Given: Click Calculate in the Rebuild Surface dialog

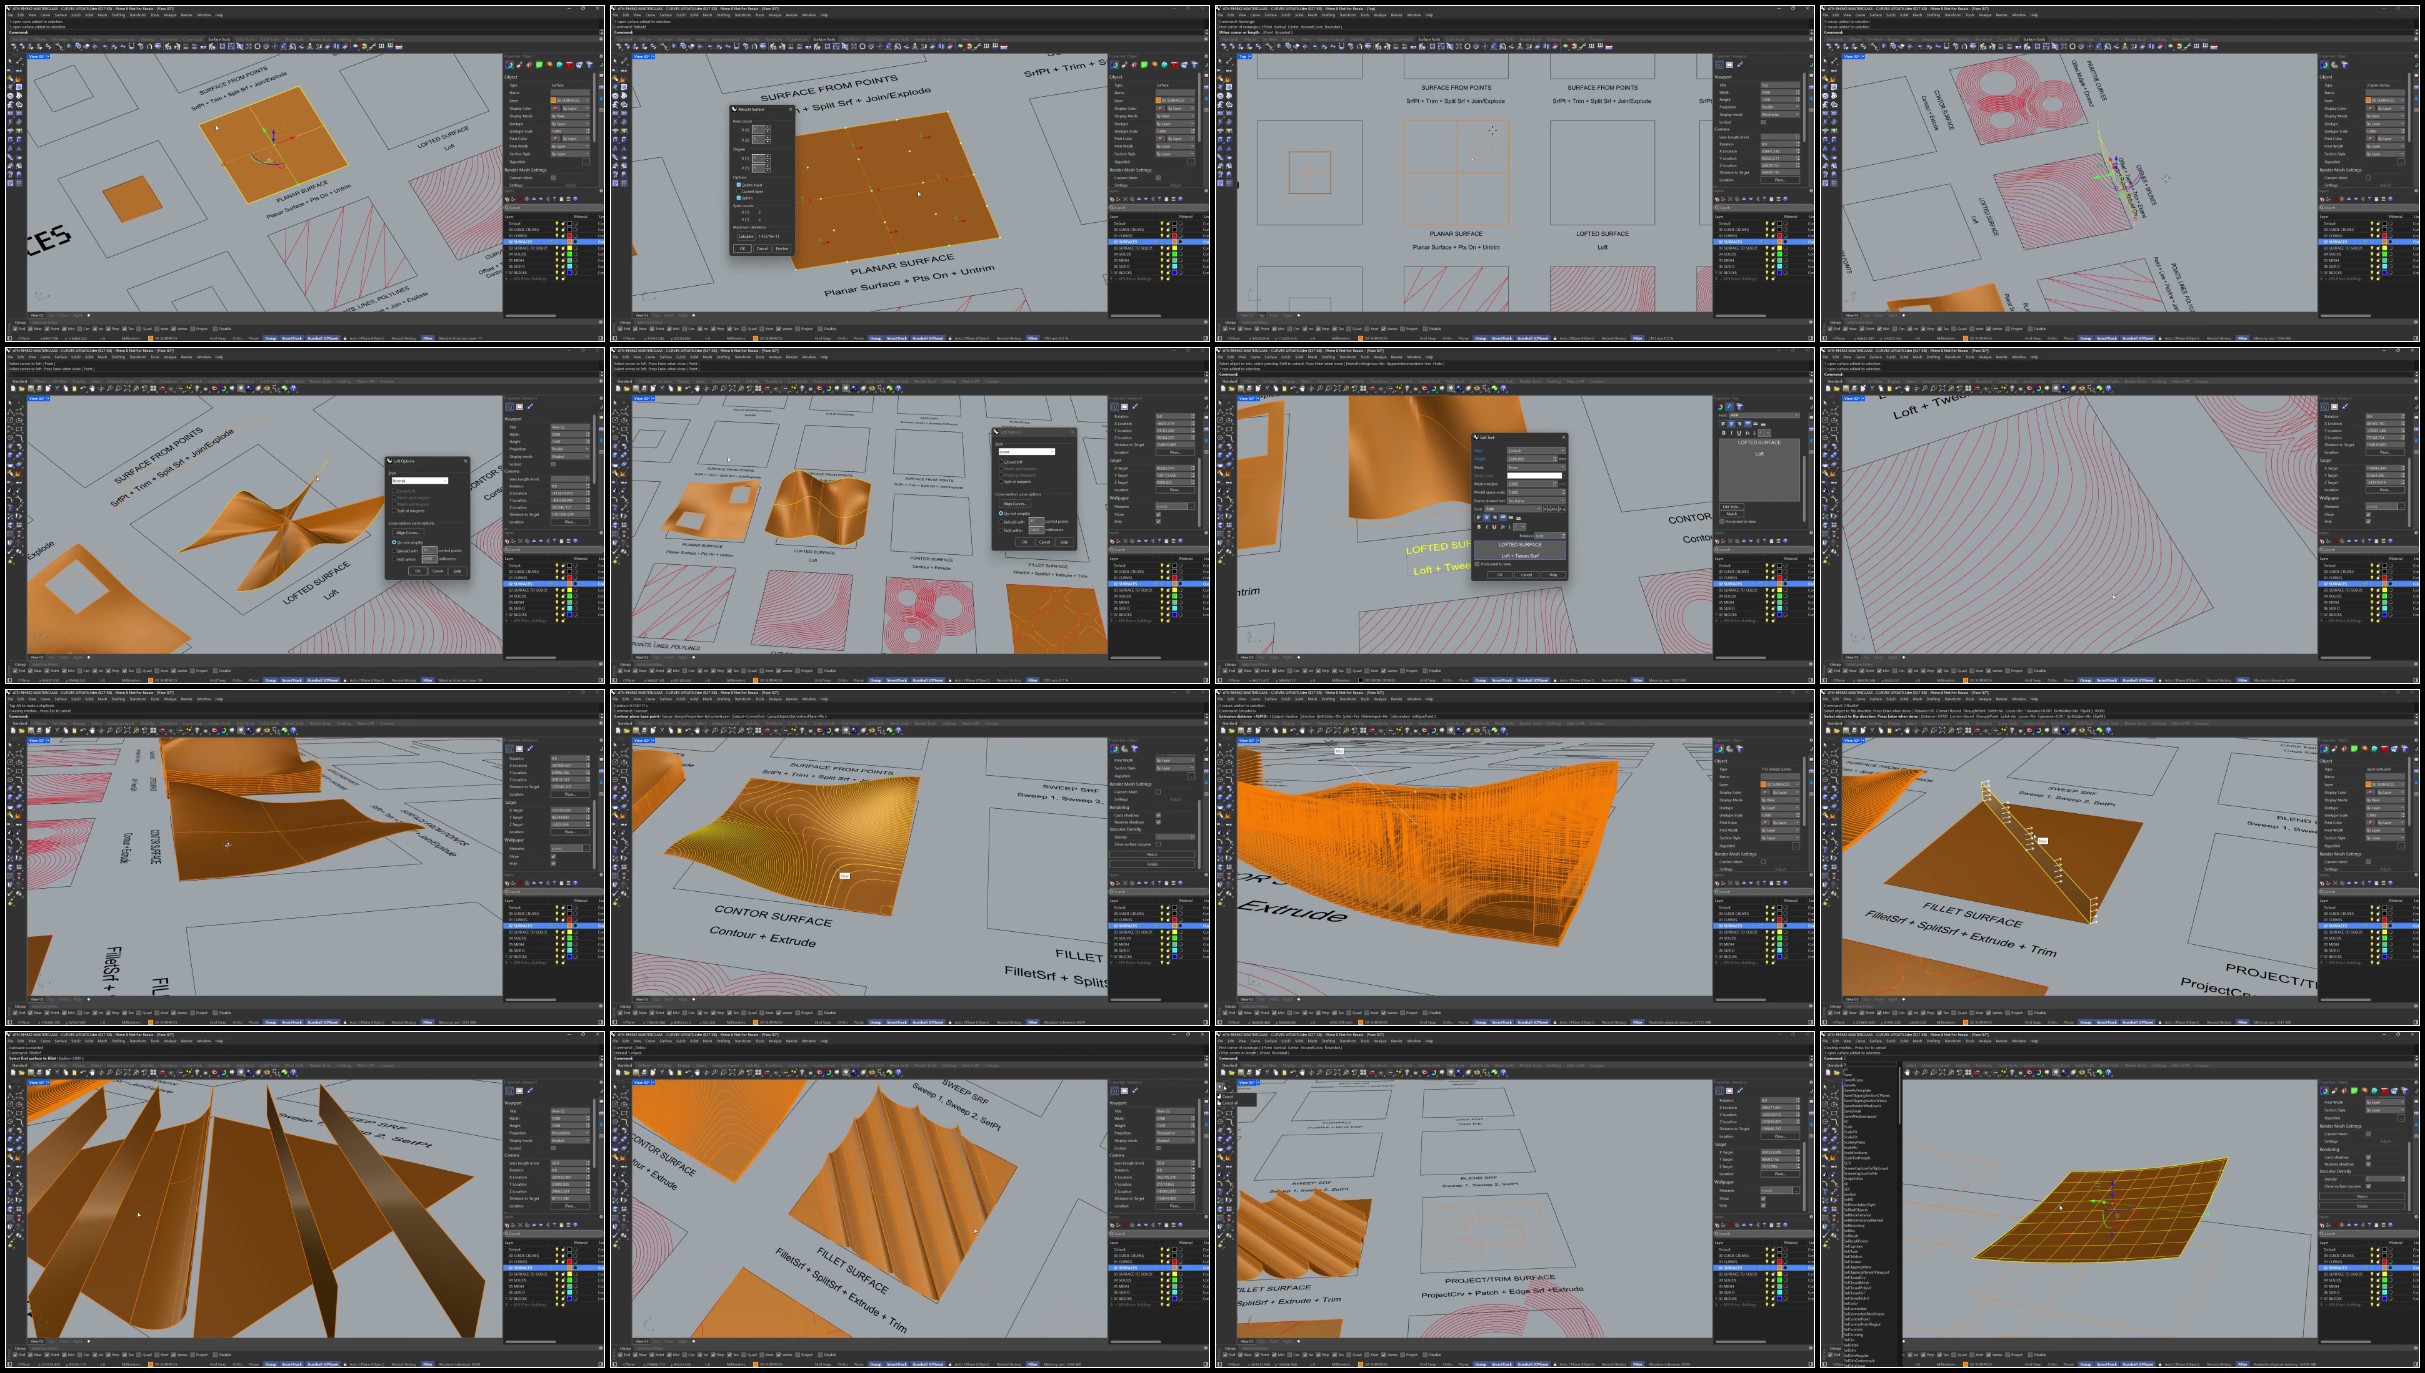Looking at the screenshot, I should click(746, 236).
